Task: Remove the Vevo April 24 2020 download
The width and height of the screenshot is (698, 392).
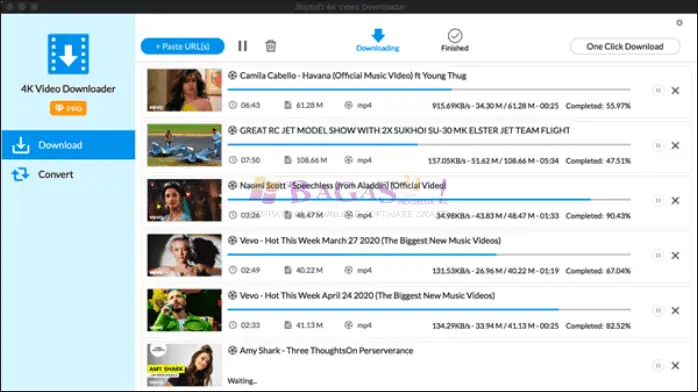Action: (675, 310)
